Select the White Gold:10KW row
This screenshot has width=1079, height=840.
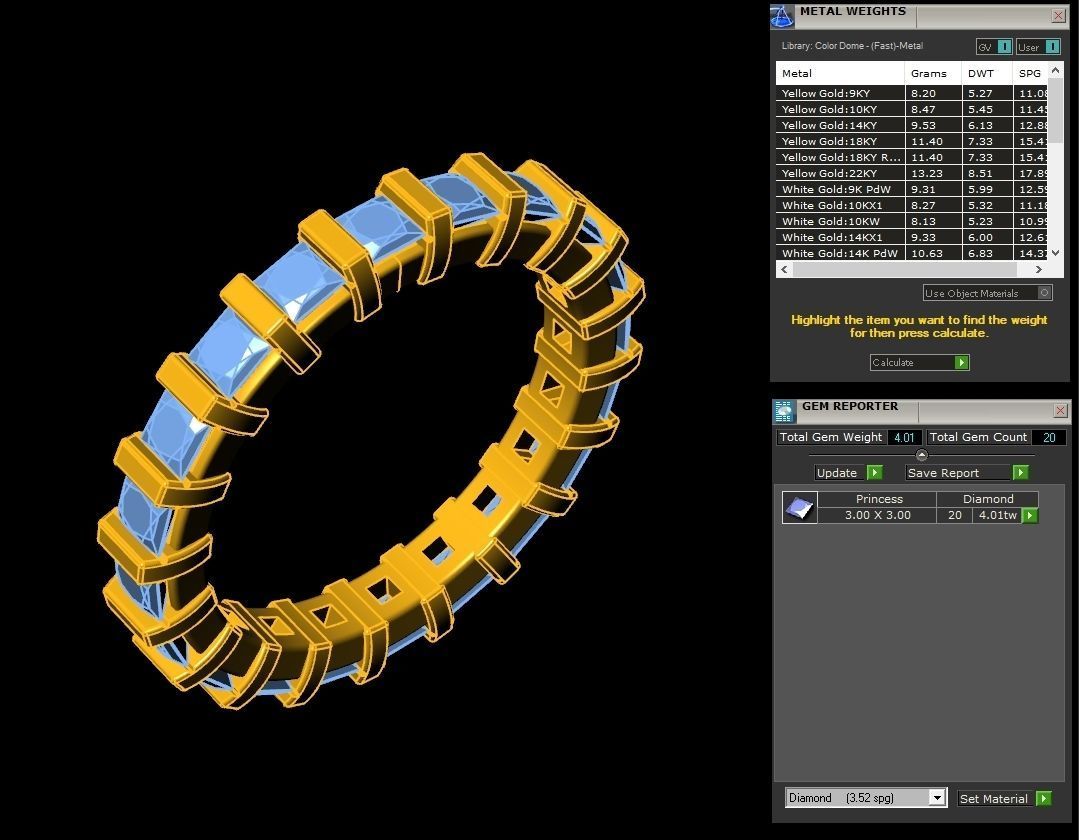coord(912,221)
